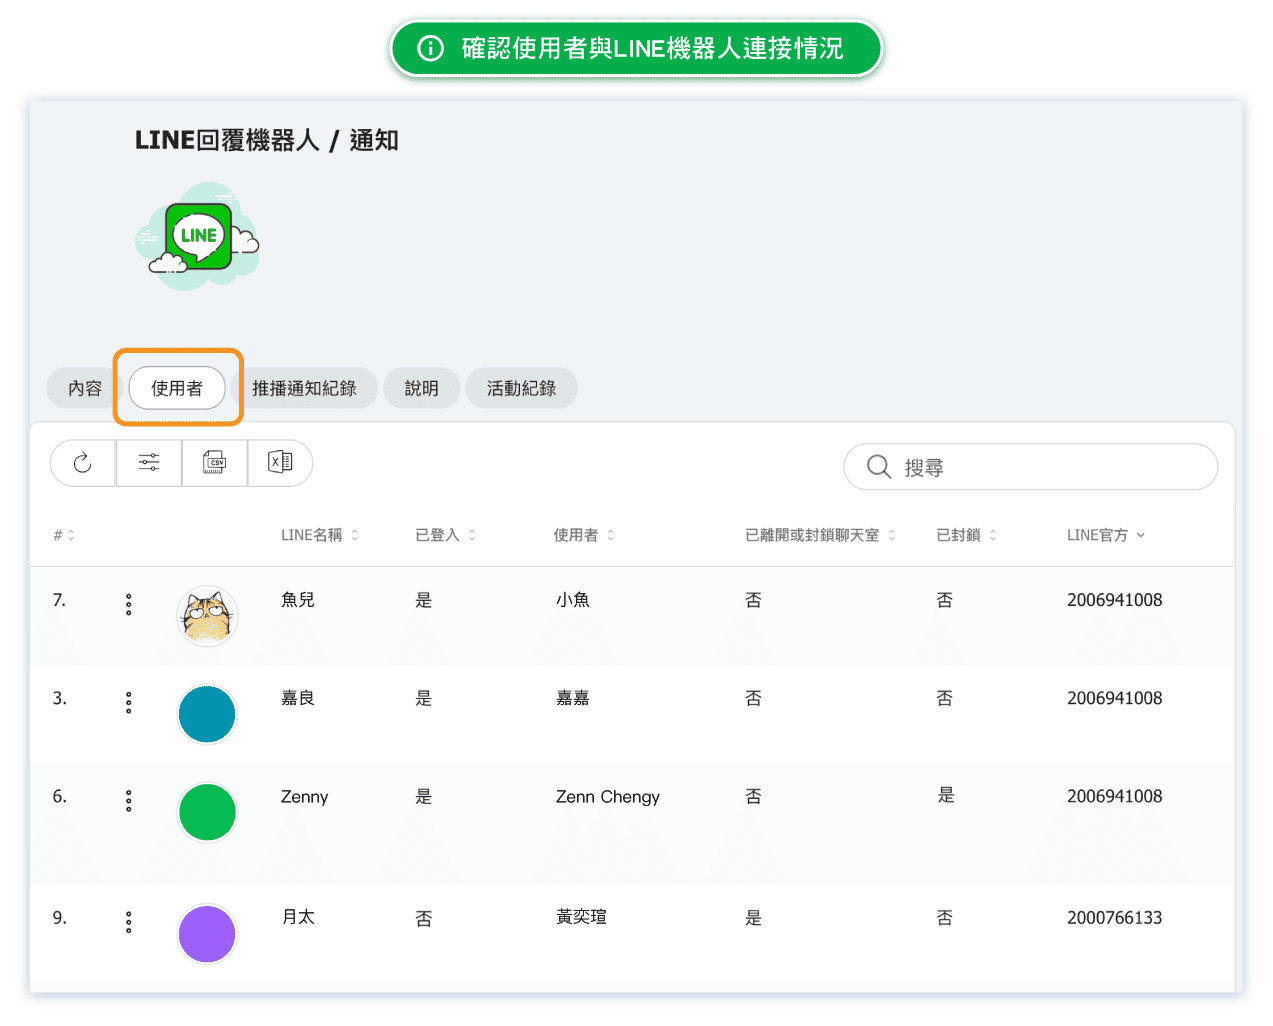The width and height of the screenshot is (1273, 1026).
Task: Expand the LINE官方 column sort arrow
Action: (x=1141, y=536)
